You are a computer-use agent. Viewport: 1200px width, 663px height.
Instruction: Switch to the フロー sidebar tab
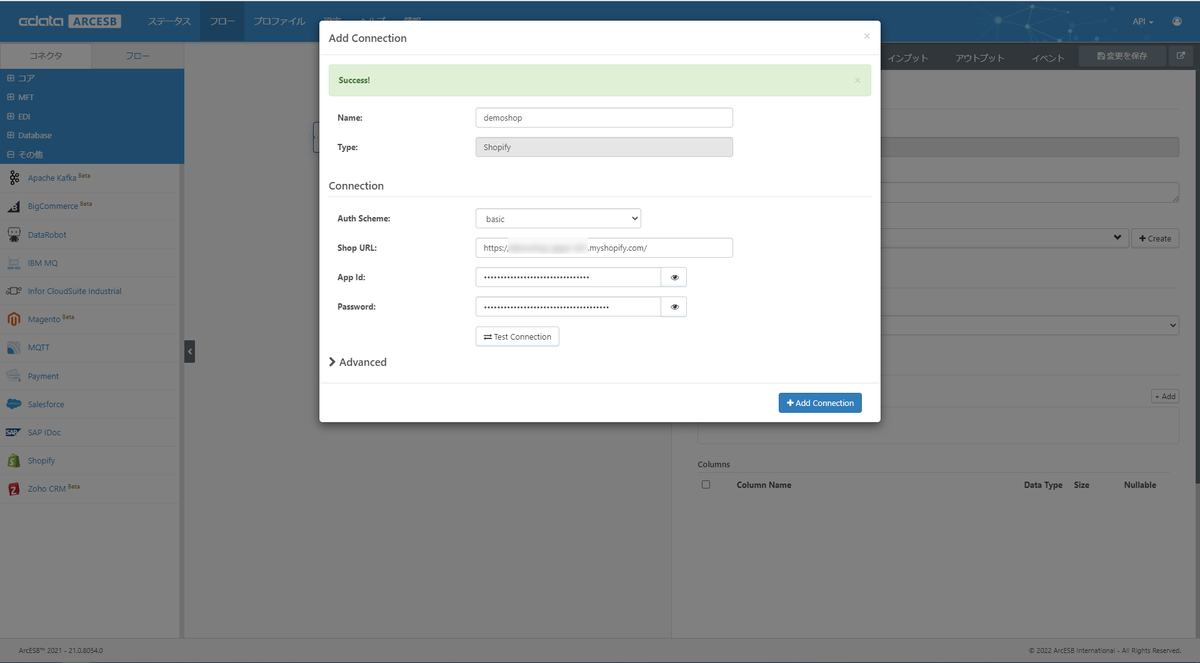point(138,57)
